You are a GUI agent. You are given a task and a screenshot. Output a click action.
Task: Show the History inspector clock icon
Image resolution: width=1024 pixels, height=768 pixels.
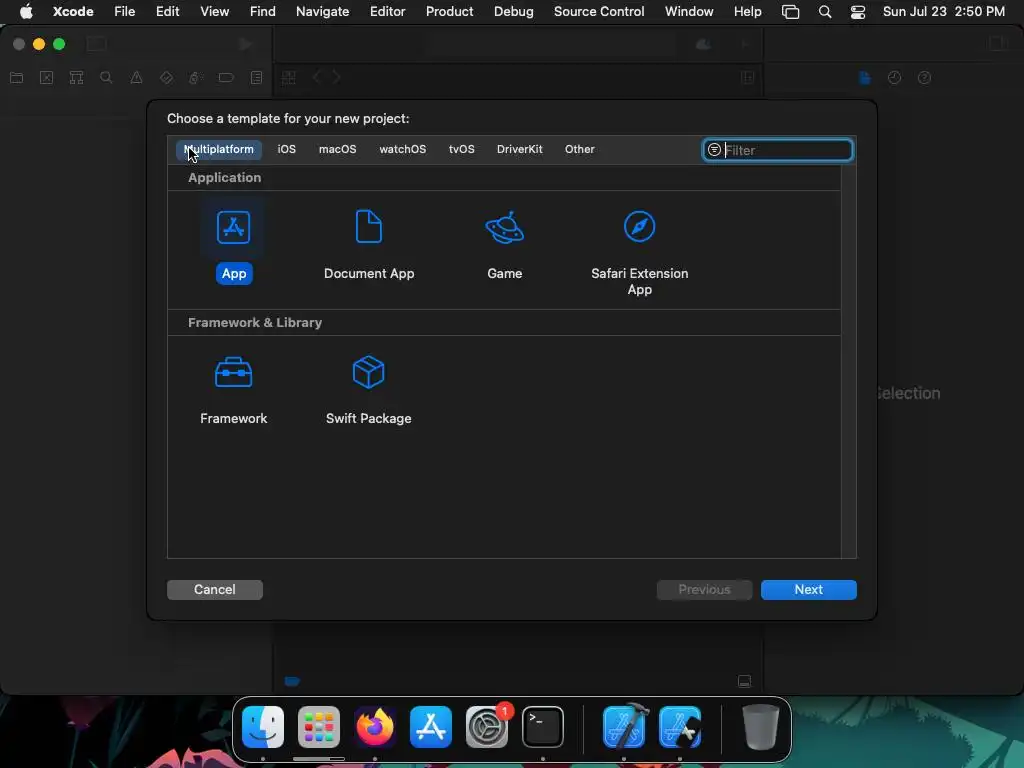pos(894,78)
